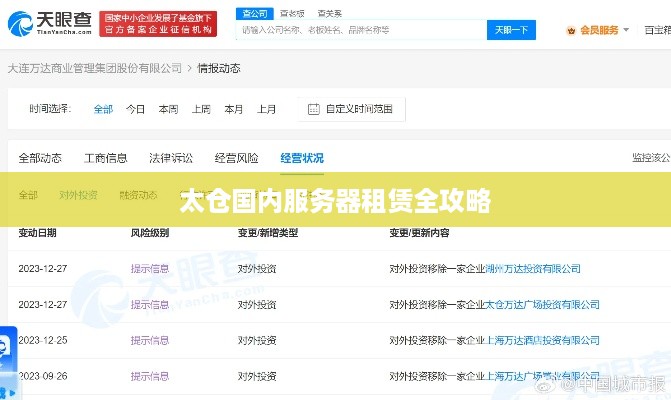Open 湖州万达投资有限公司 company link
This screenshot has height=400, width=671.
533,269
